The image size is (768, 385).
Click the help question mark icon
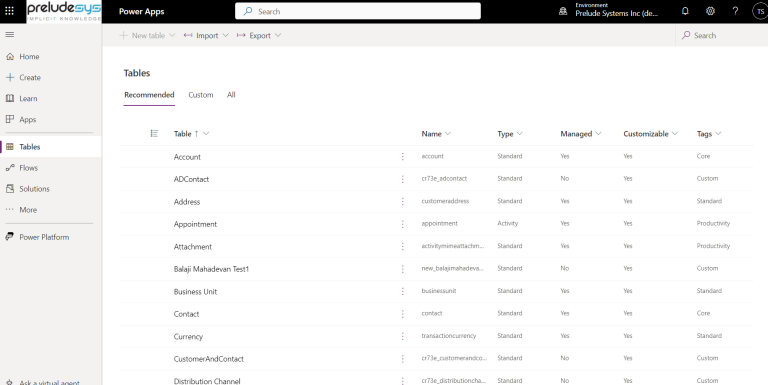point(735,11)
